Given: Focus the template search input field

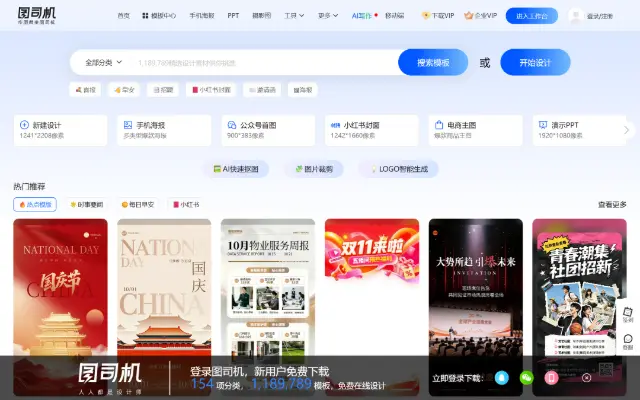Looking at the screenshot, I should [263, 63].
